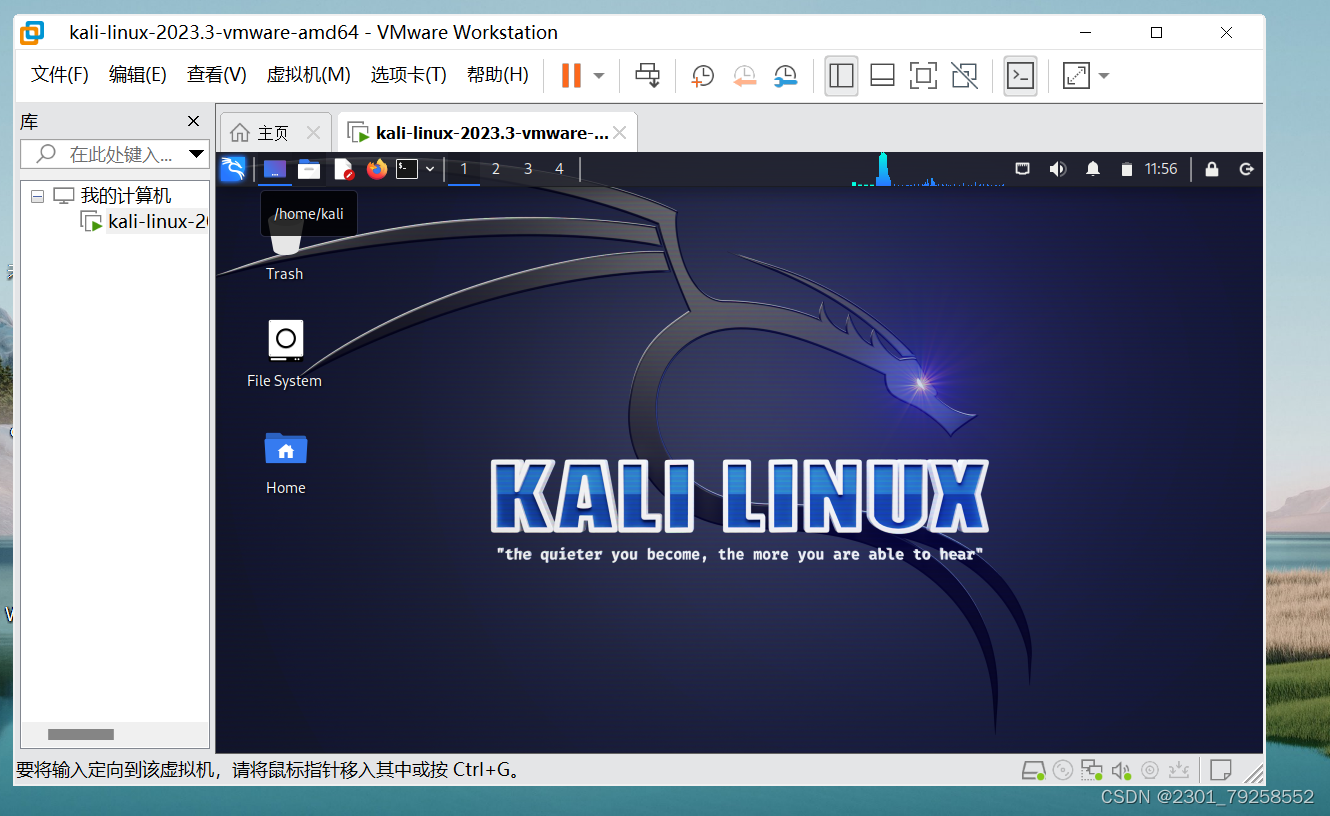This screenshot has height=816, width=1330.
Task: Toggle the thumbnail bar view
Action: coord(882,75)
